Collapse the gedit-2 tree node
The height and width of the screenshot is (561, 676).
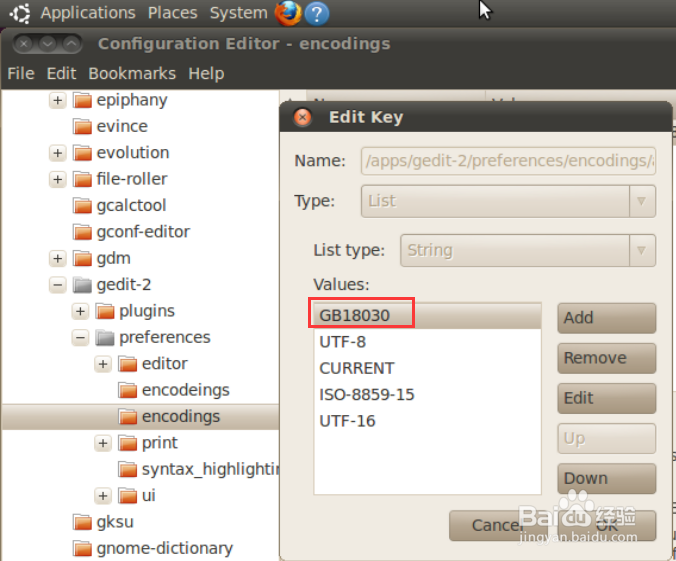point(57,285)
